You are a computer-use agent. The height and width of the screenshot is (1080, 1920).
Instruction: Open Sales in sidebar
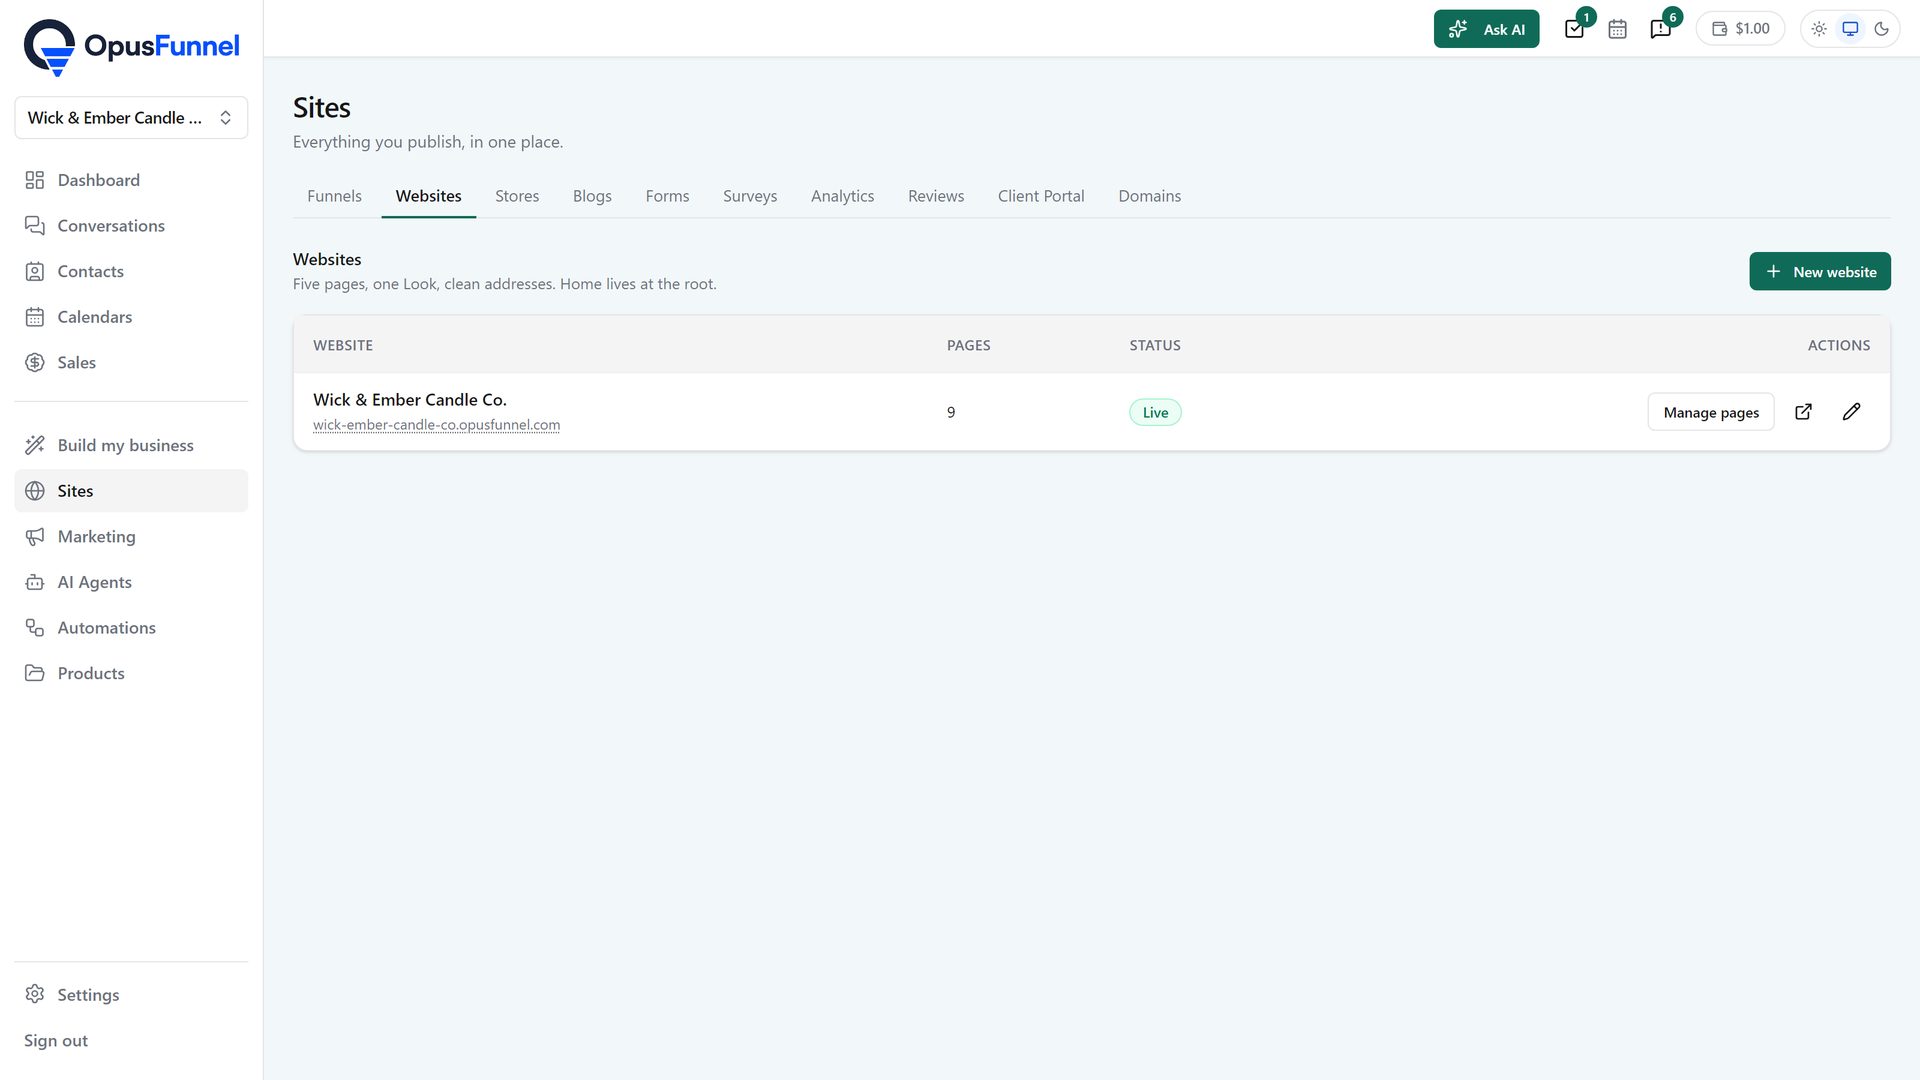(131, 362)
